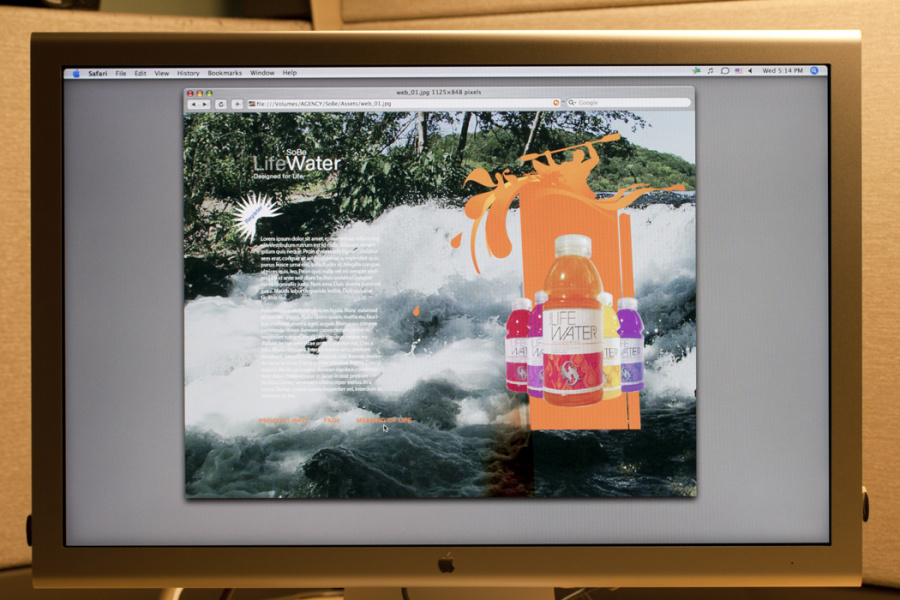Reload the page with the refresh button
This screenshot has height=600, width=900.
pyautogui.click(x=220, y=103)
